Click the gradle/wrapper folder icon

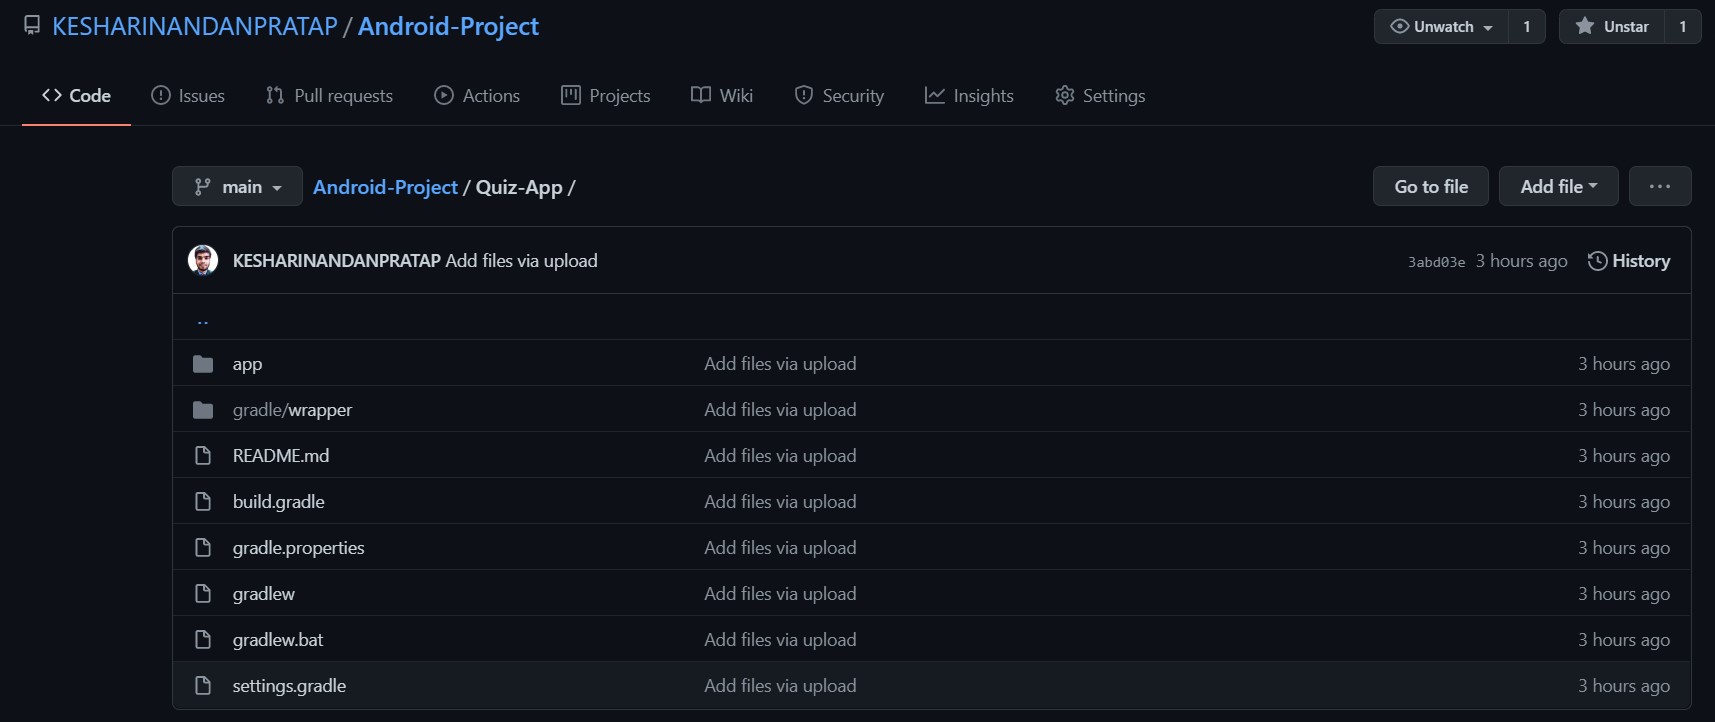(203, 410)
